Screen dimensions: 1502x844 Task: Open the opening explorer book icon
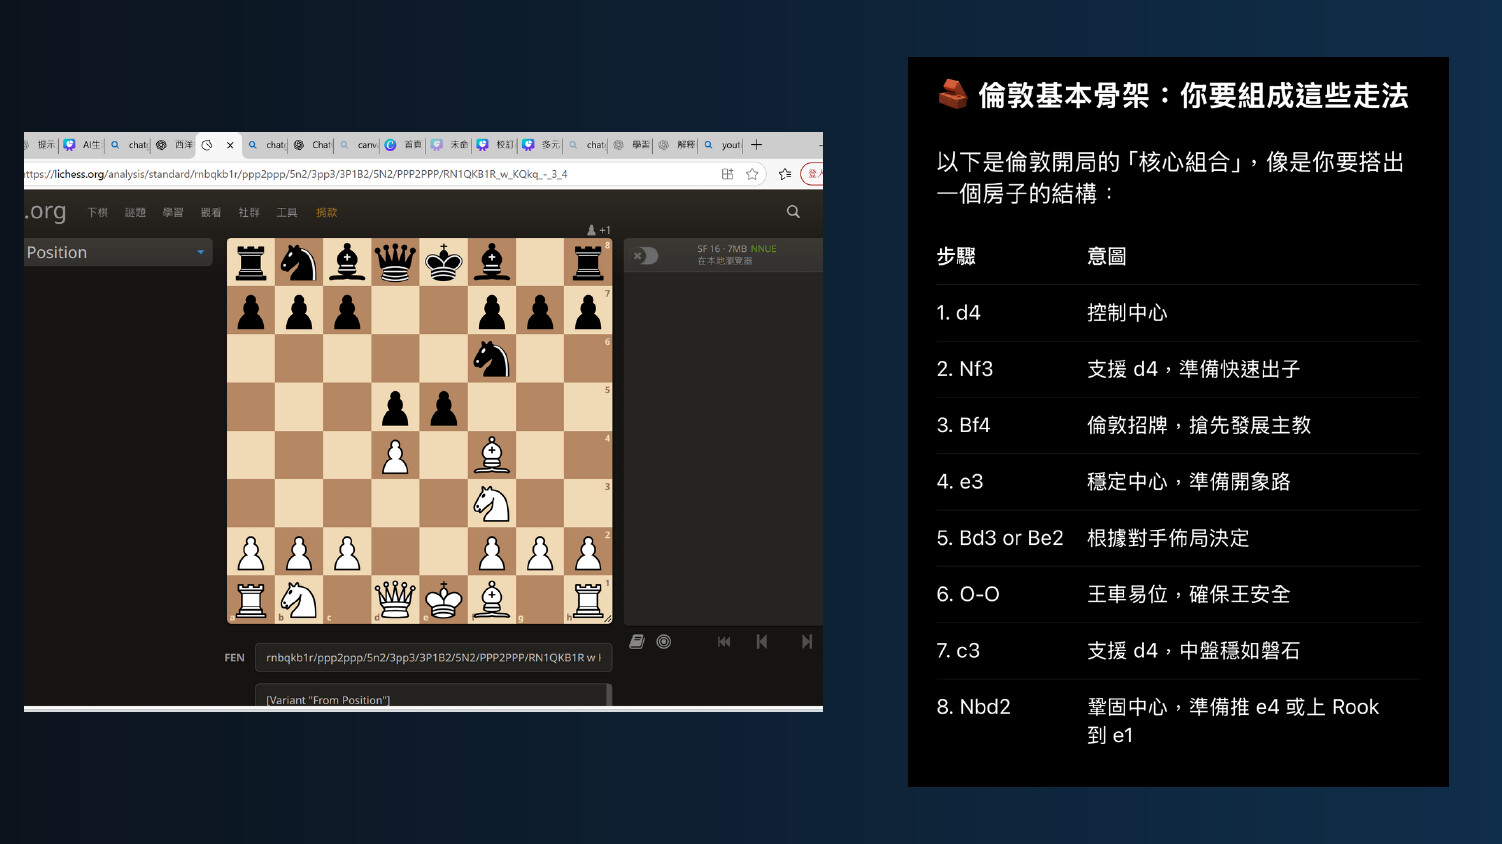637,642
